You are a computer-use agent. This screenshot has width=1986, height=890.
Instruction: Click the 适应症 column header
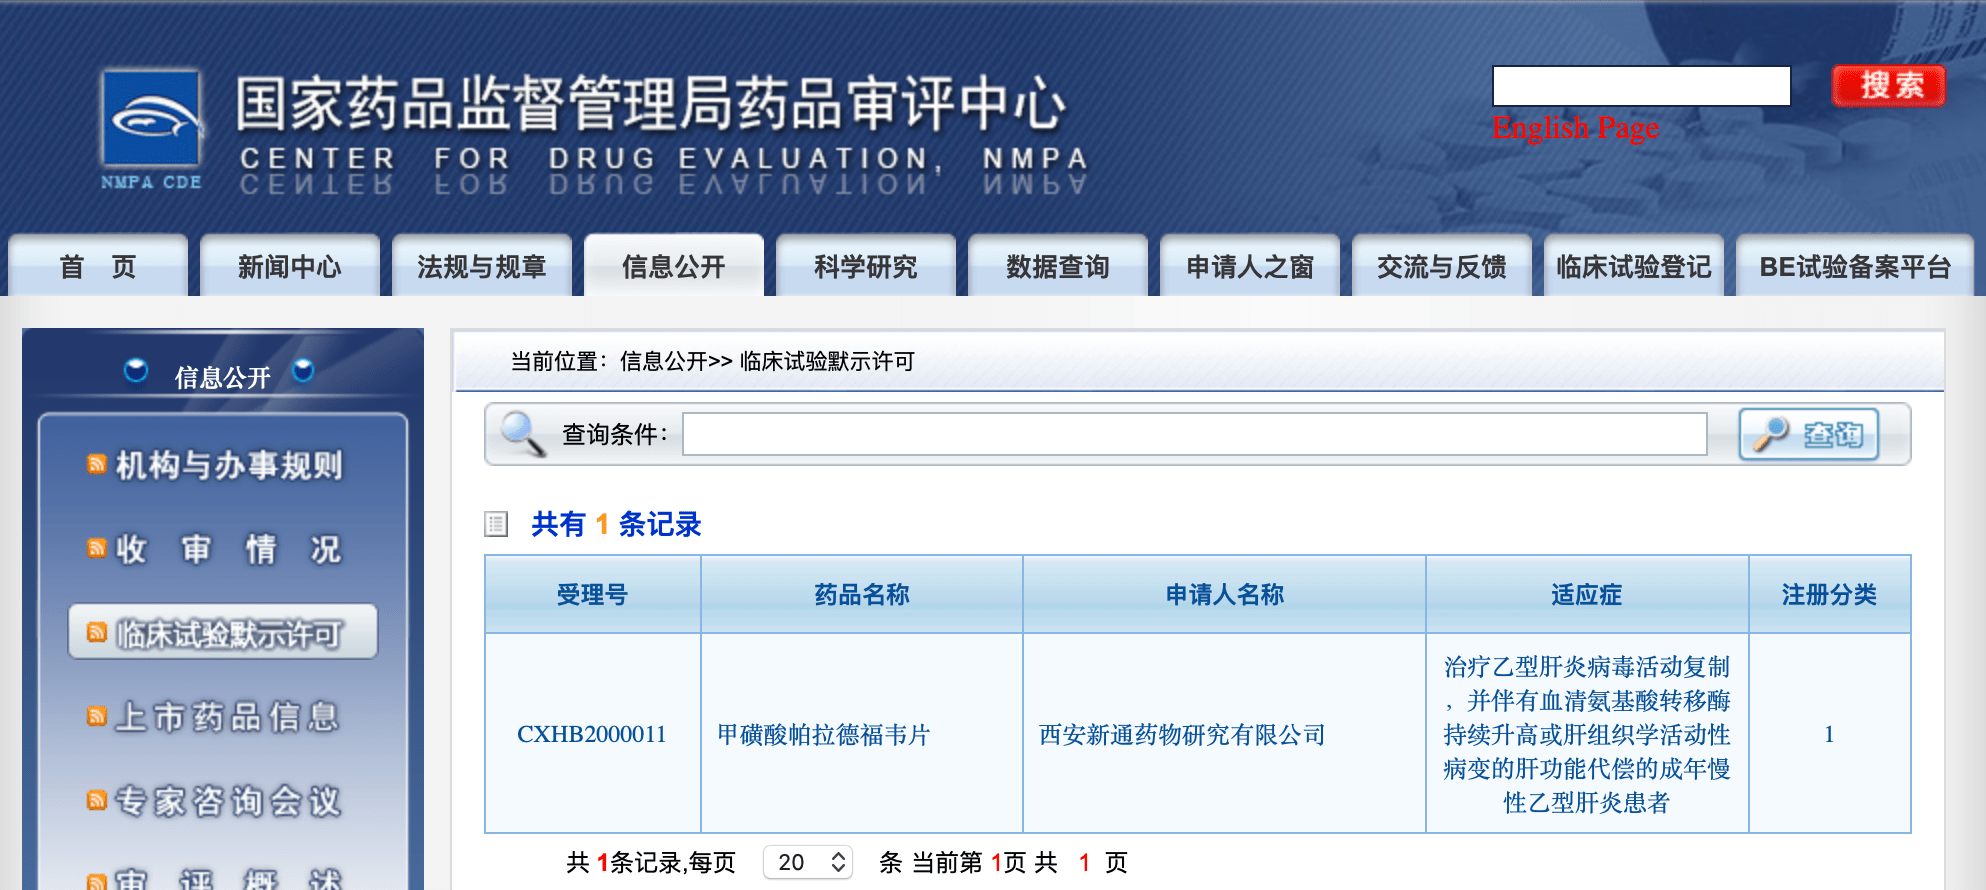tap(1587, 594)
